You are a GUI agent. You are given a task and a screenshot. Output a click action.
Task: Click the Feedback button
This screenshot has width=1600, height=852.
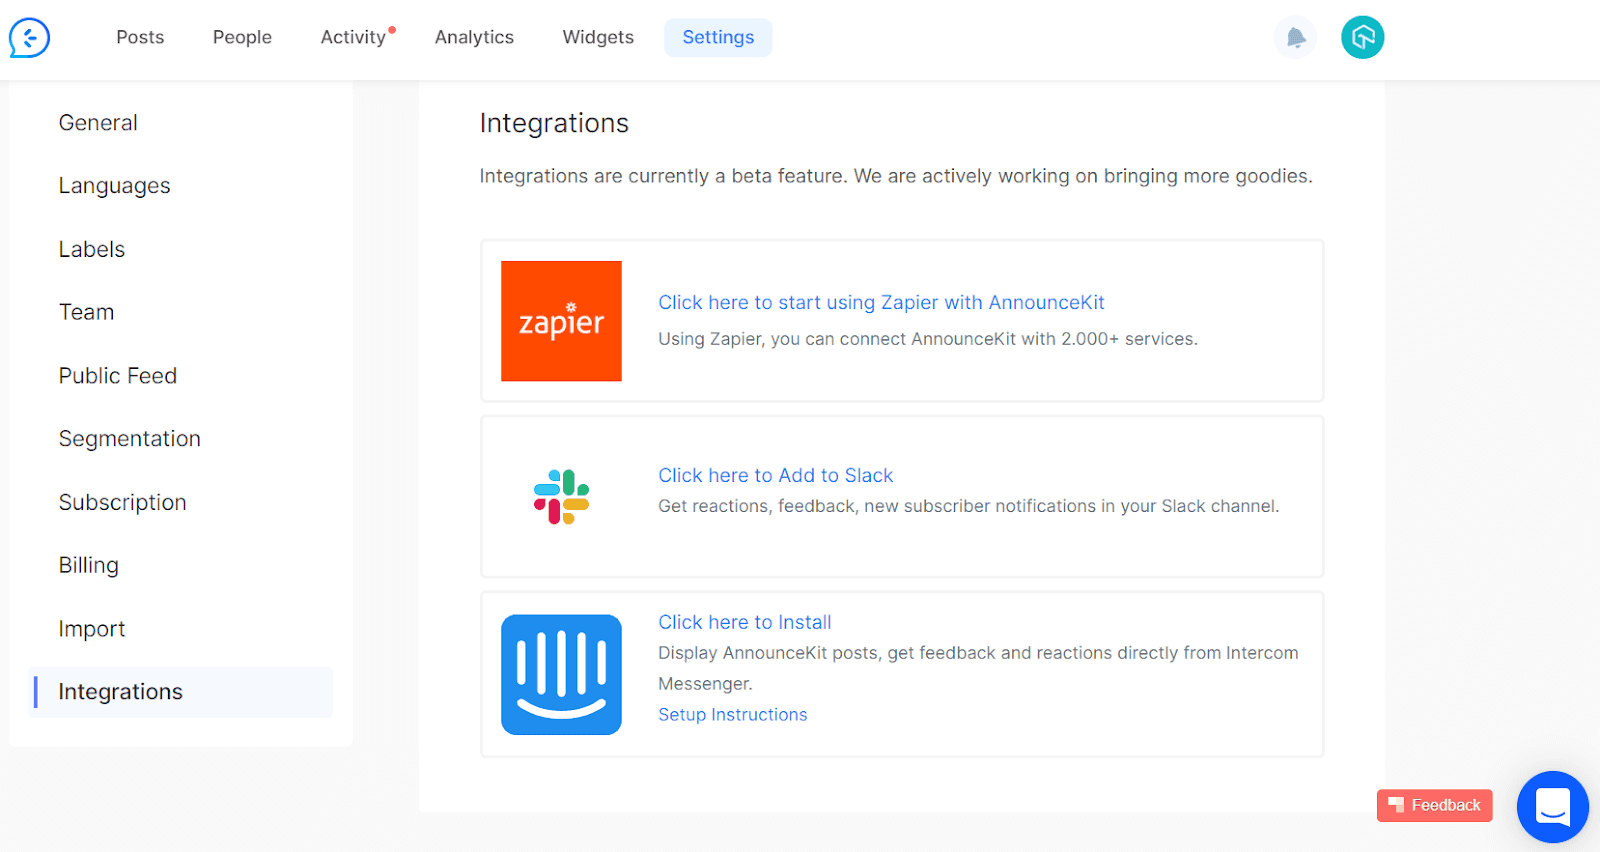[x=1434, y=805]
